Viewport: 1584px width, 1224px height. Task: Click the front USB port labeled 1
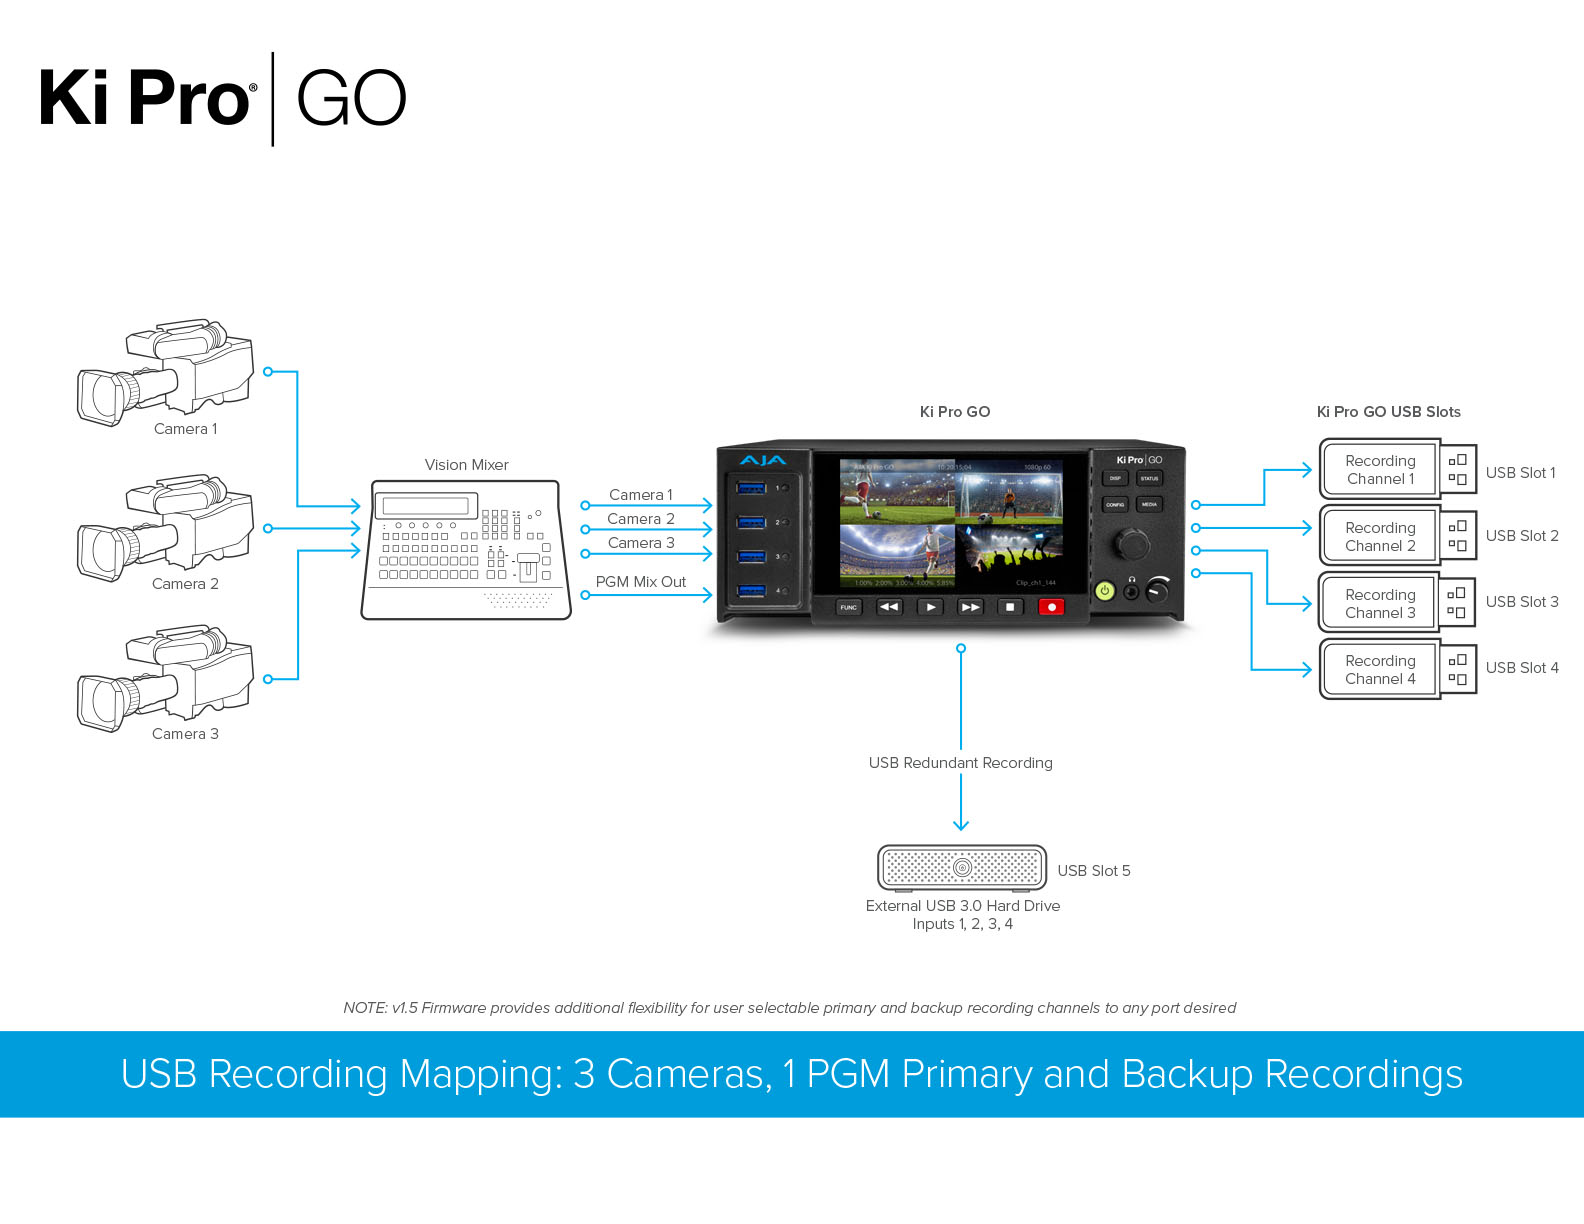(751, 488)
